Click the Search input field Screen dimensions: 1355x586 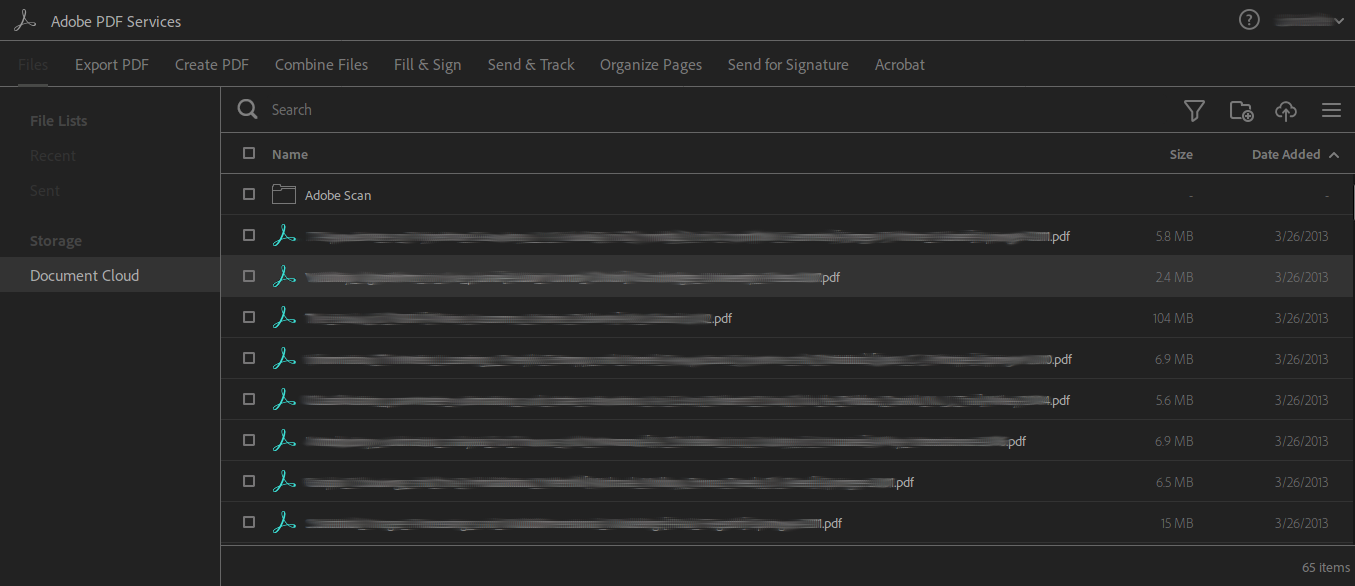tap(400, 109)
